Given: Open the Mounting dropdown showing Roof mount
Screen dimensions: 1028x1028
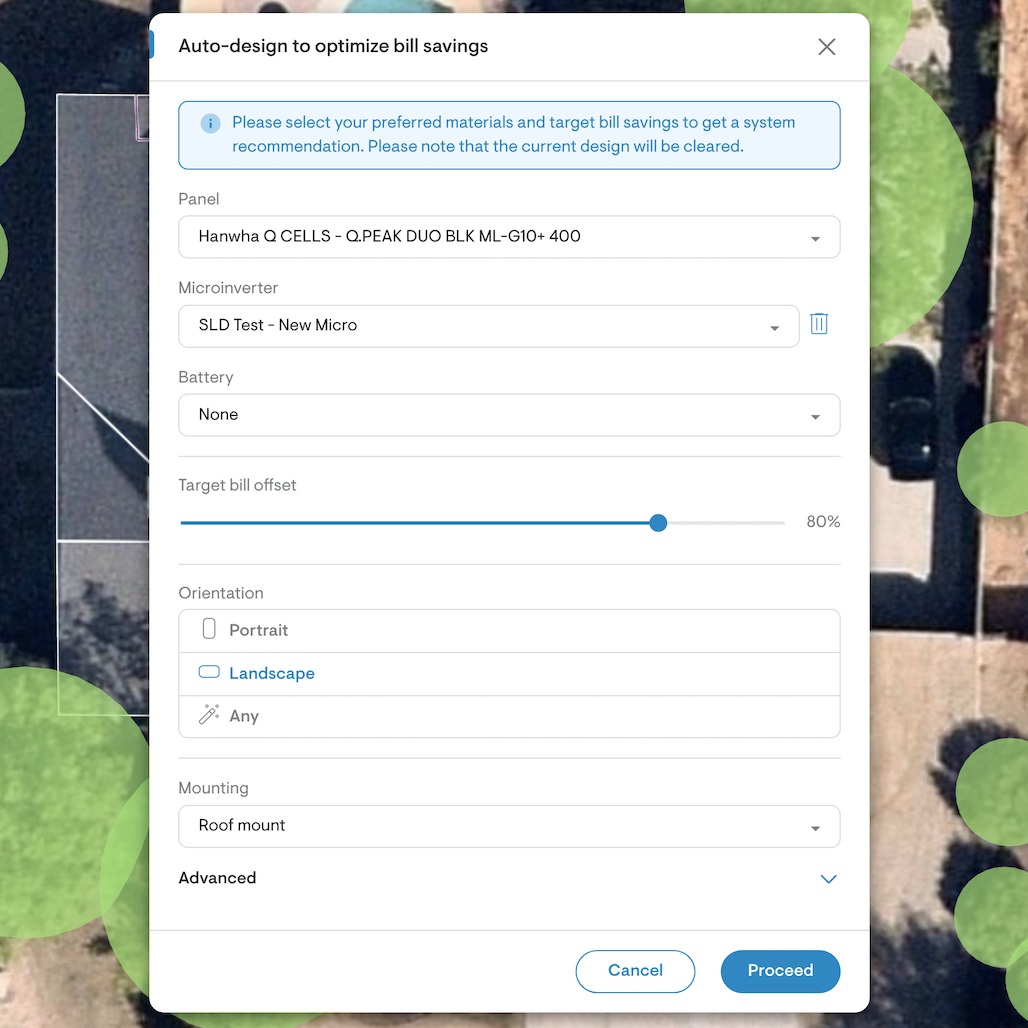Looking at the screenshot, I should coord(508,826).
